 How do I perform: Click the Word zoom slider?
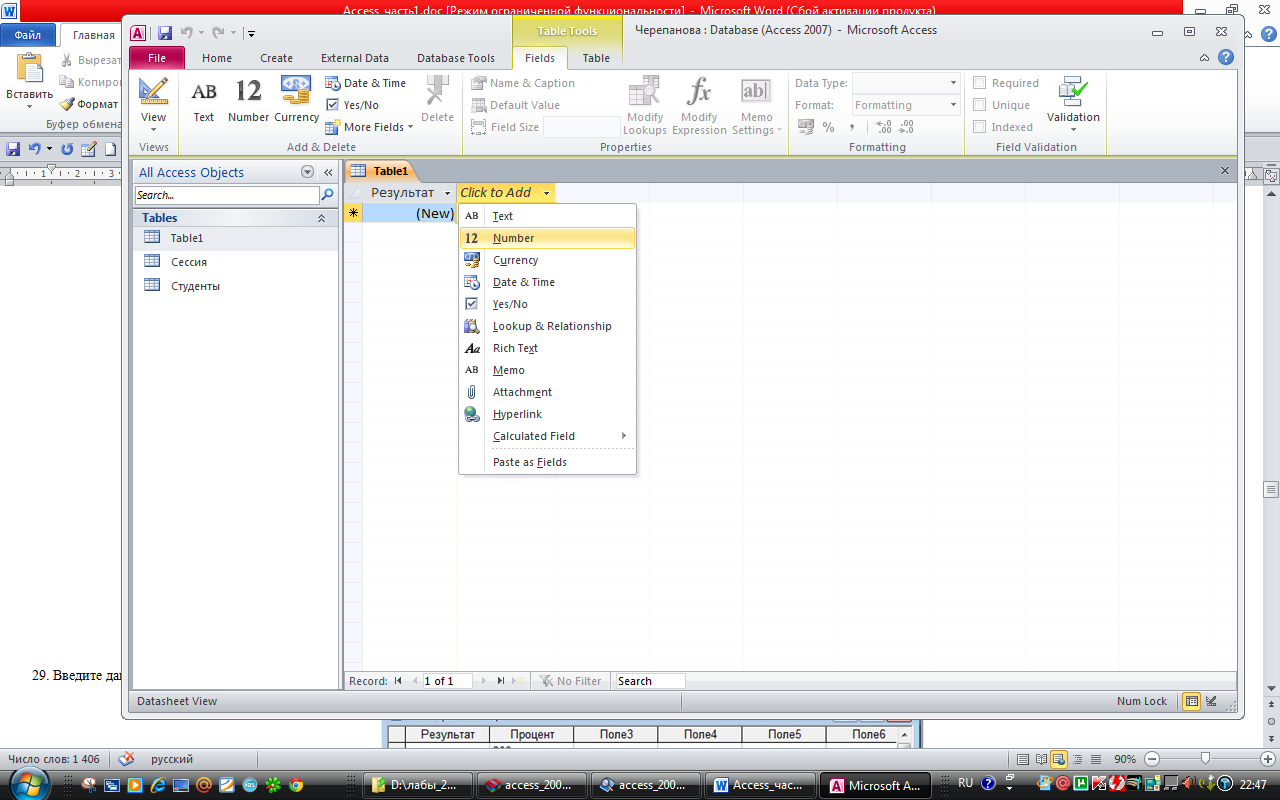tap(1205, 759)
